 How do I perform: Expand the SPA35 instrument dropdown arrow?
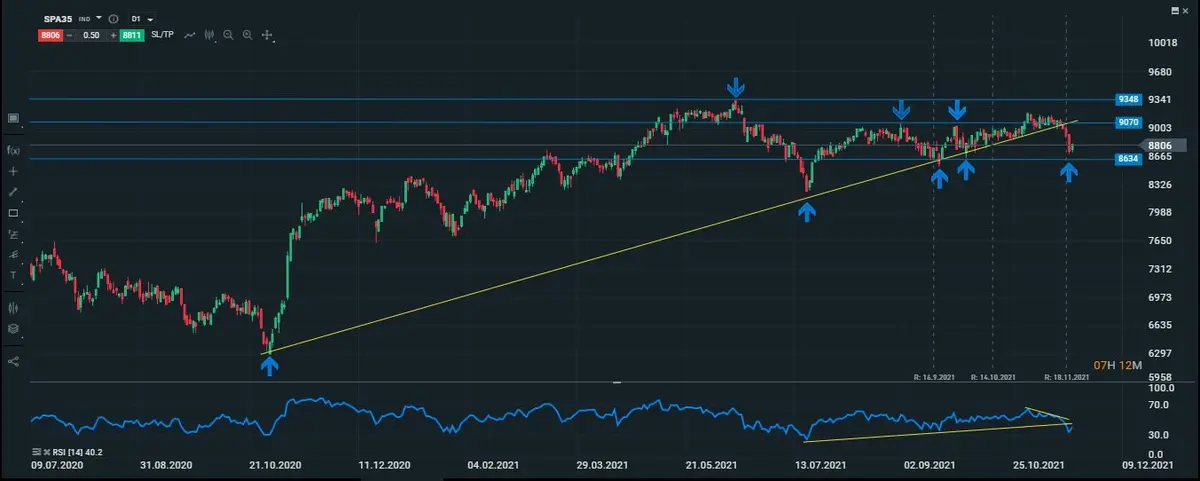pyautogui.click(x=99, y=19)
